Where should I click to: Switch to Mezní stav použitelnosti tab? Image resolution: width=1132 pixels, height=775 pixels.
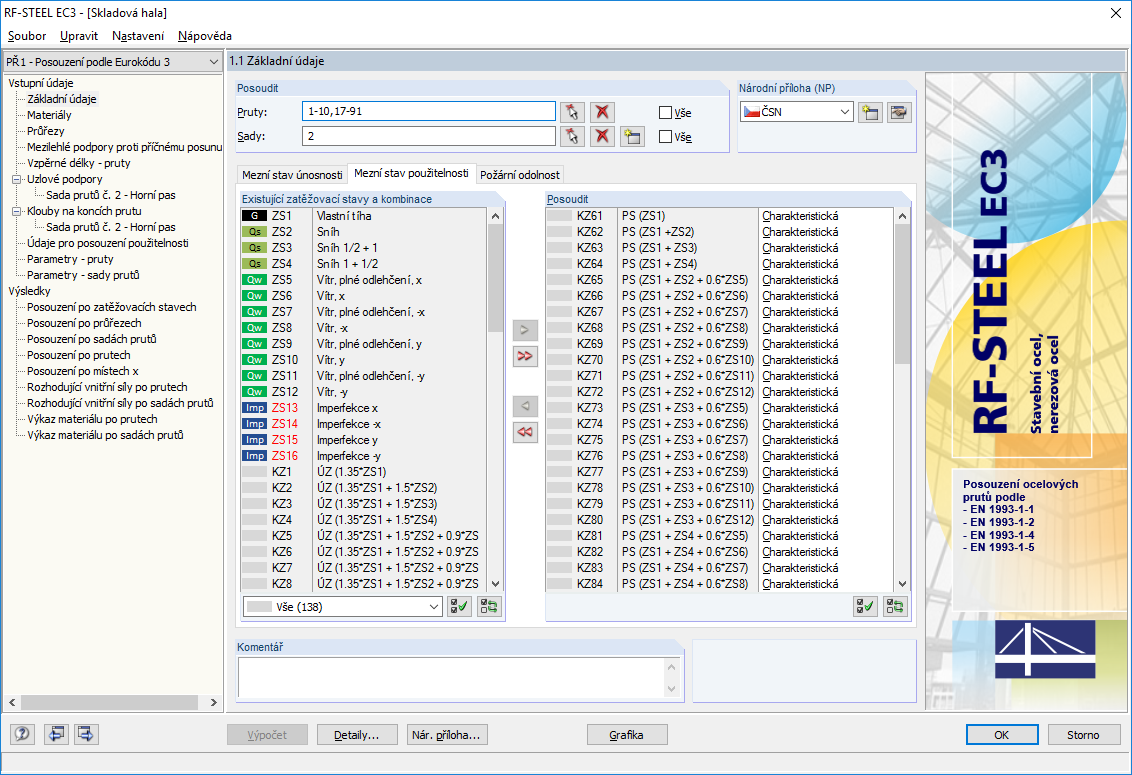(x=412, y=173)
